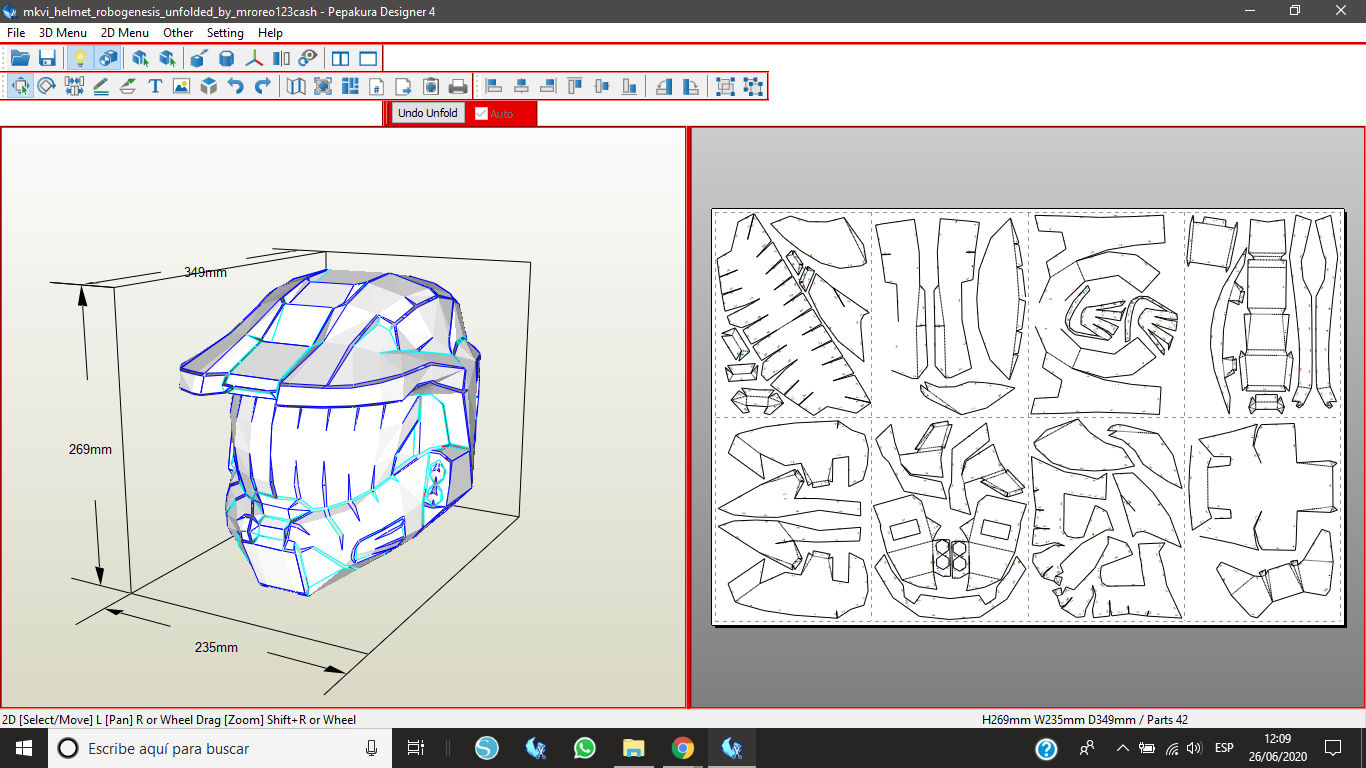Image resolution: width=1366 pixels, height=768 pixels.
Task: Switch to the split two-pane view
Action: point(341,58)
